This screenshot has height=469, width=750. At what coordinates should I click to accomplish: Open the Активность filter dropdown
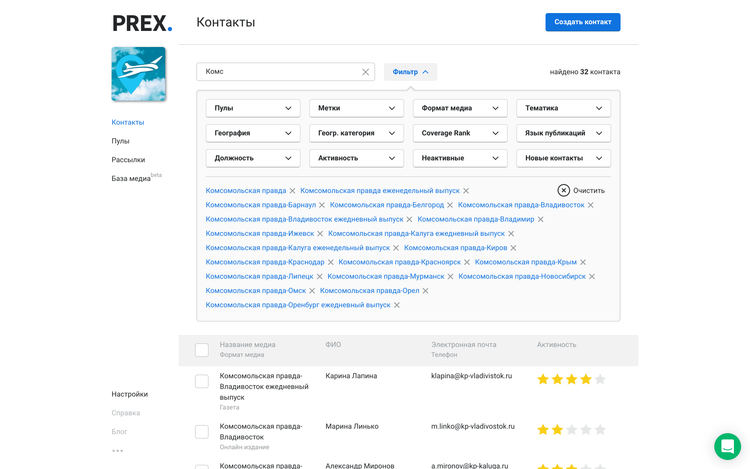point(356,158)
